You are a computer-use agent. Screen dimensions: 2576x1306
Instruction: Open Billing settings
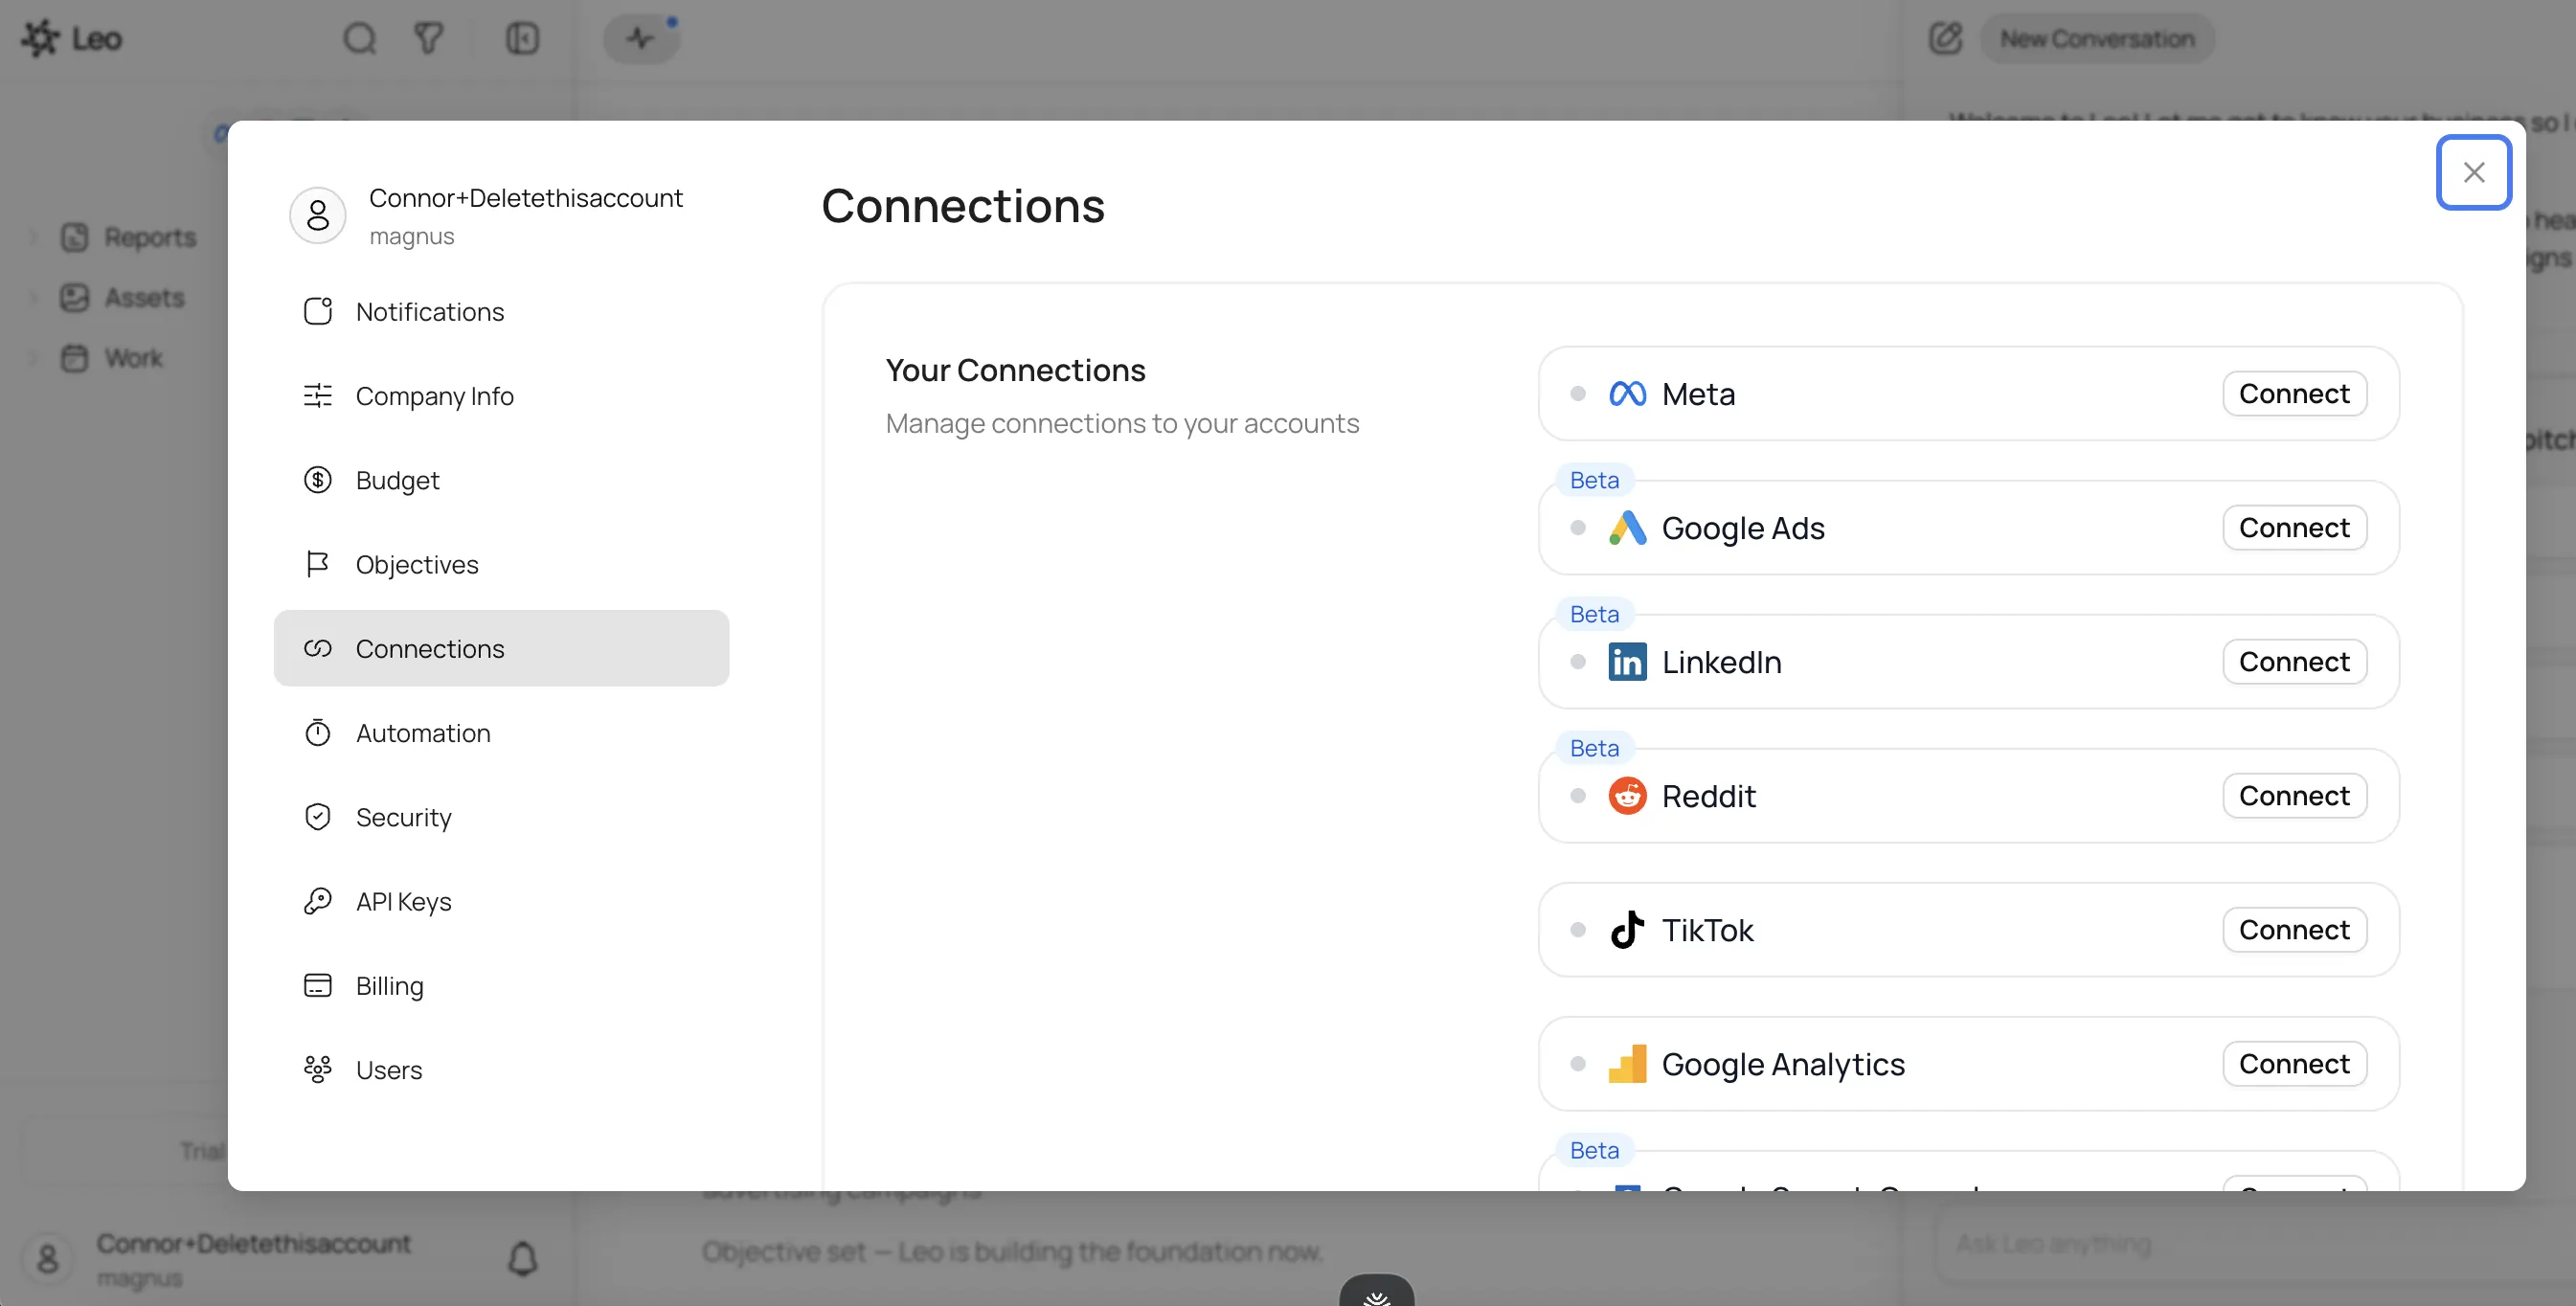click(501, 986)
